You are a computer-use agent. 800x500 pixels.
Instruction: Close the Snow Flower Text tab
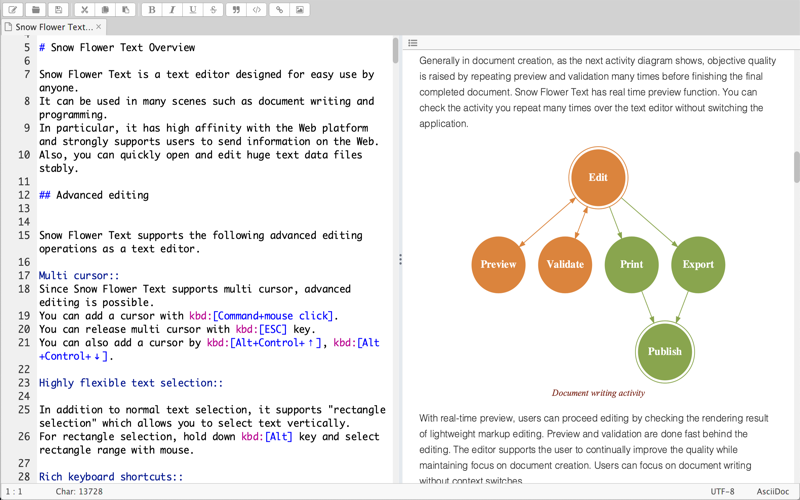pyautogui.click(x=99, y=27)
